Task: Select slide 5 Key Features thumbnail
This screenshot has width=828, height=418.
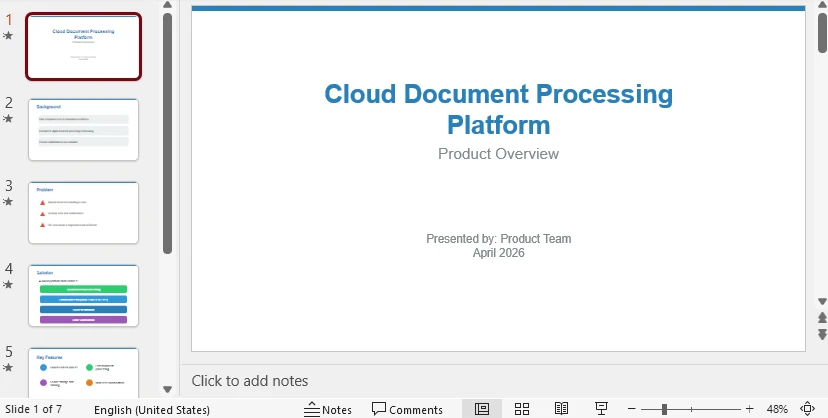Action: click(83, 373)
